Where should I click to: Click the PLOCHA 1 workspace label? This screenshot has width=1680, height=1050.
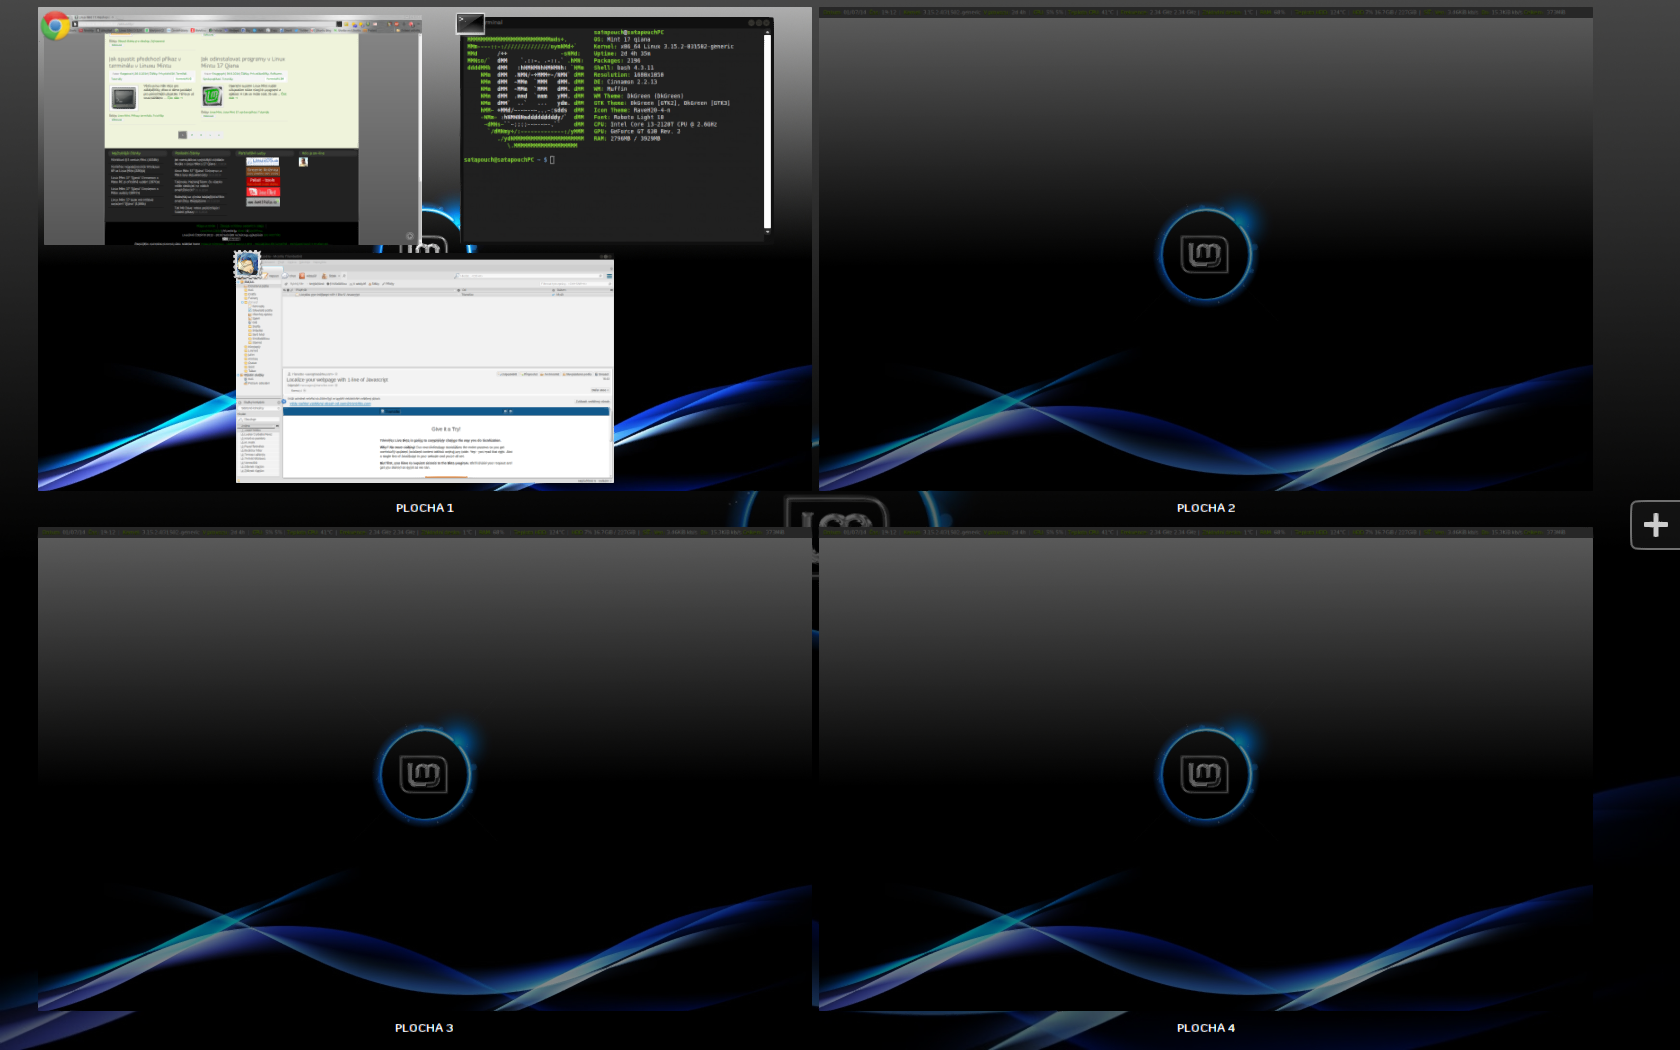coord(424,508)
